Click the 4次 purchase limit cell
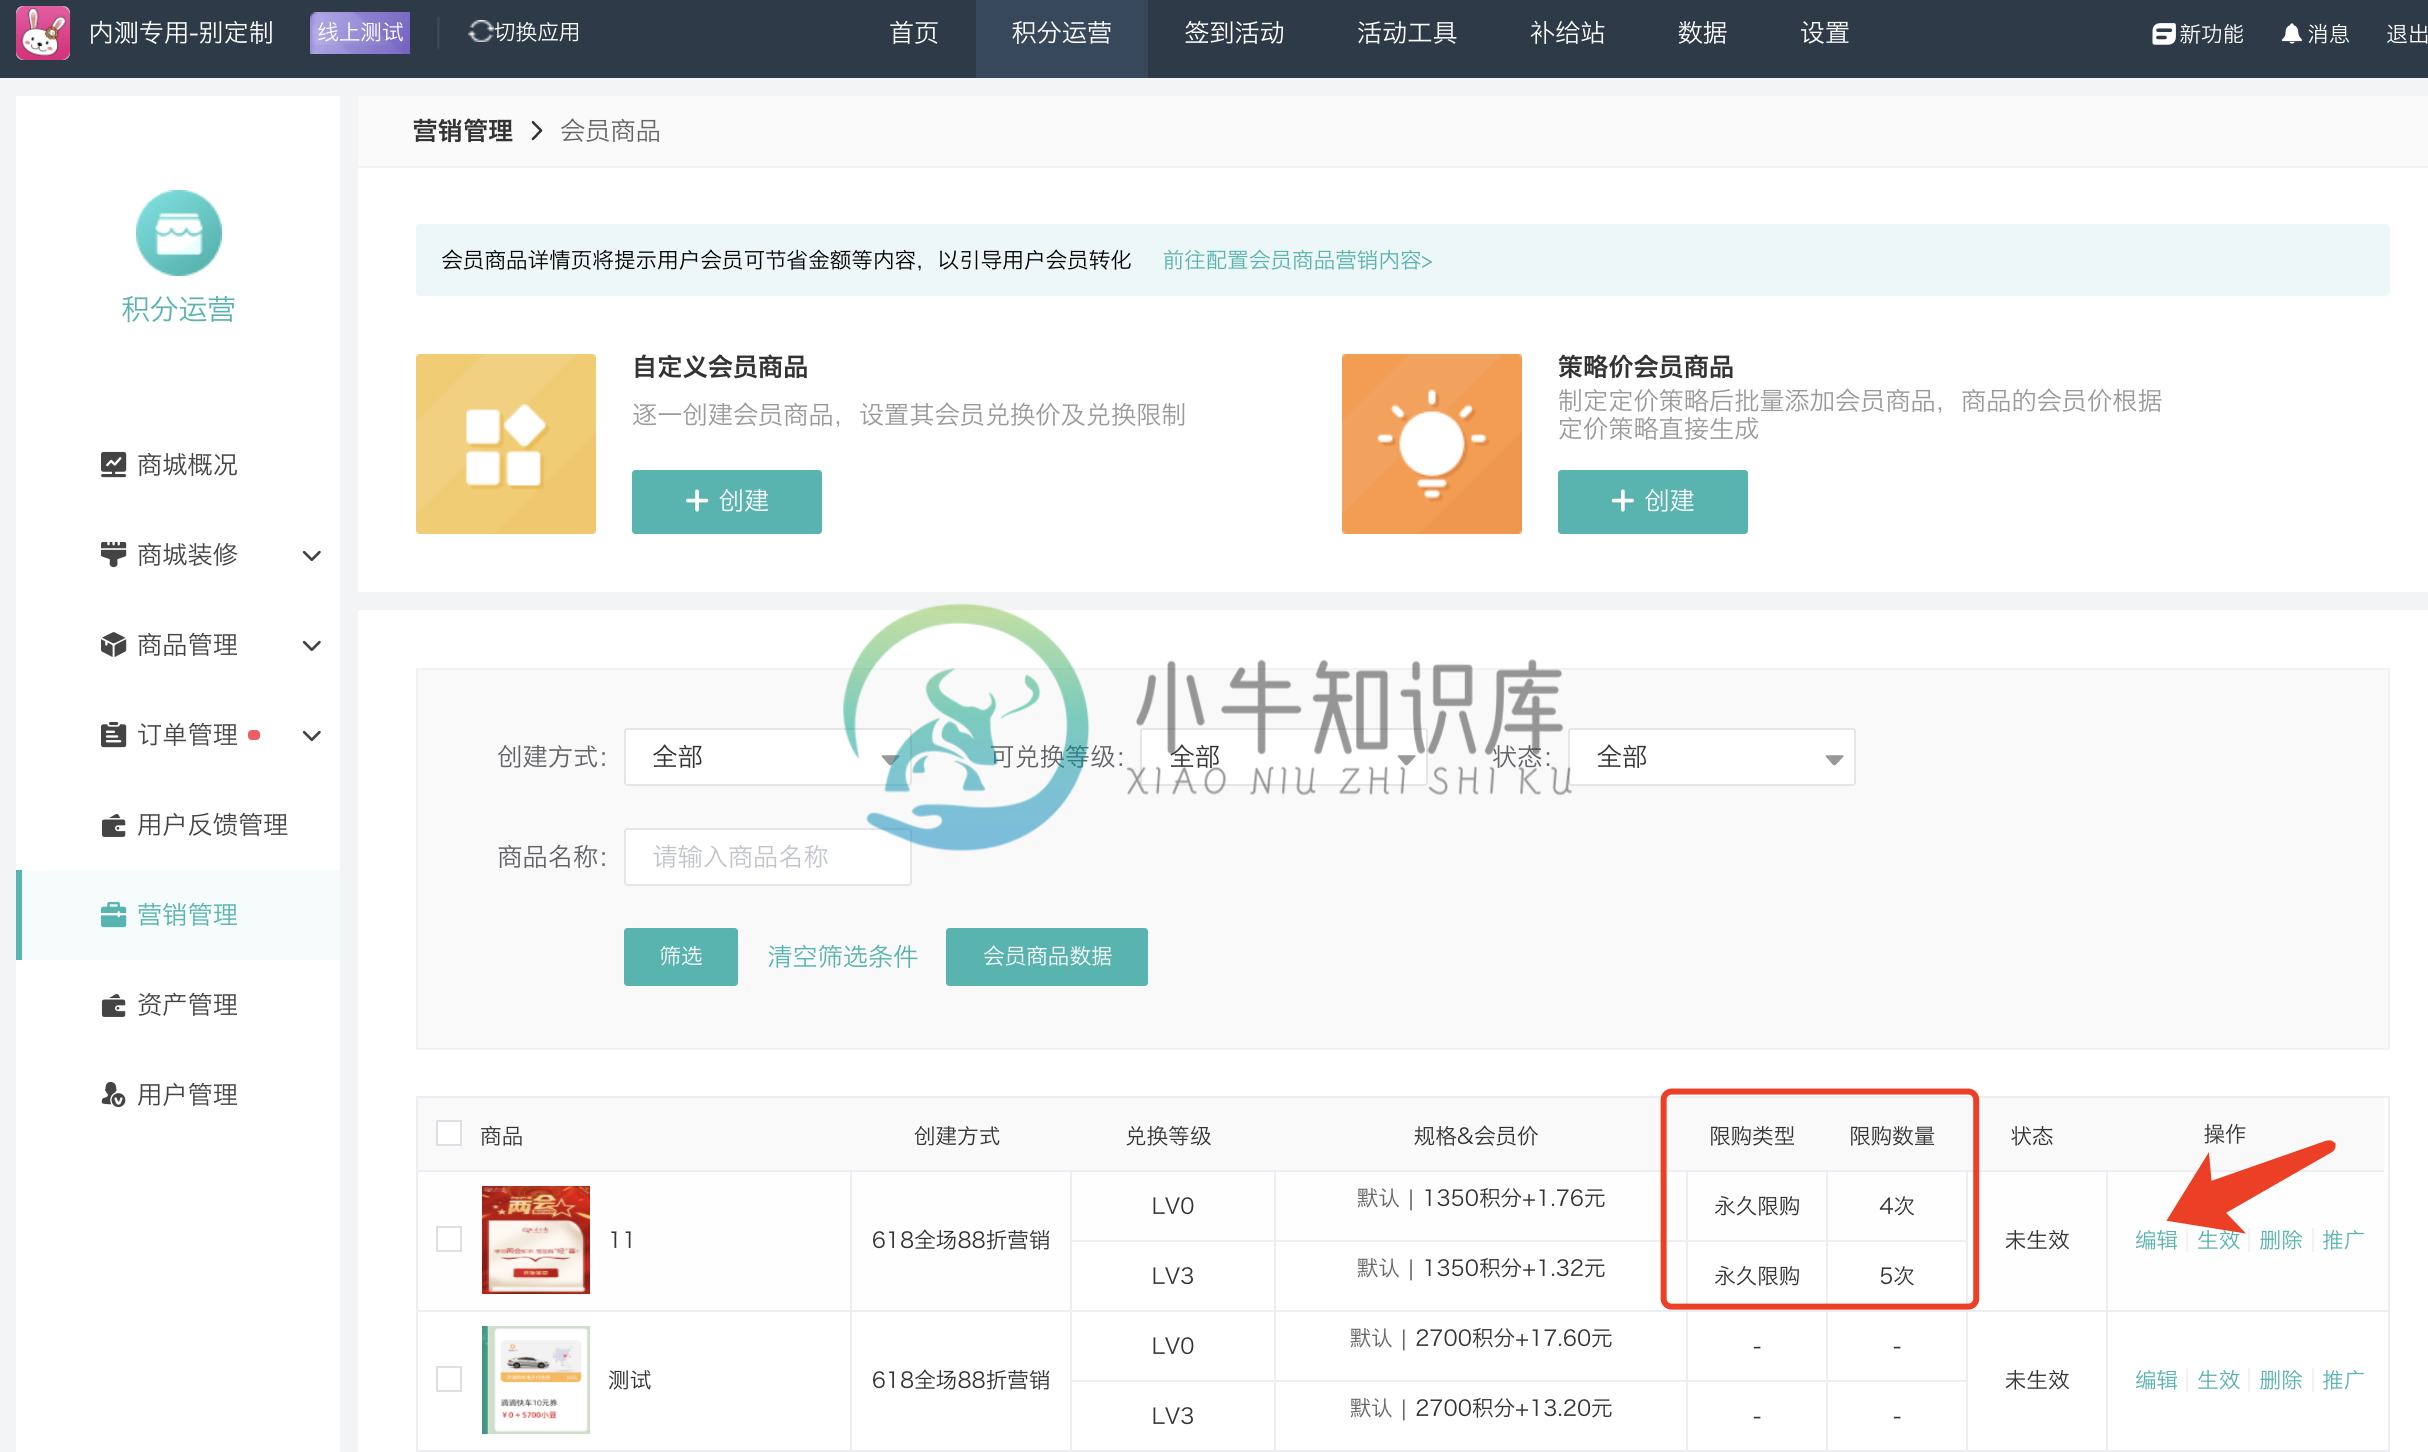The width and height of the screenshot is (2428, 1452). click(x=1896, y=1206)
